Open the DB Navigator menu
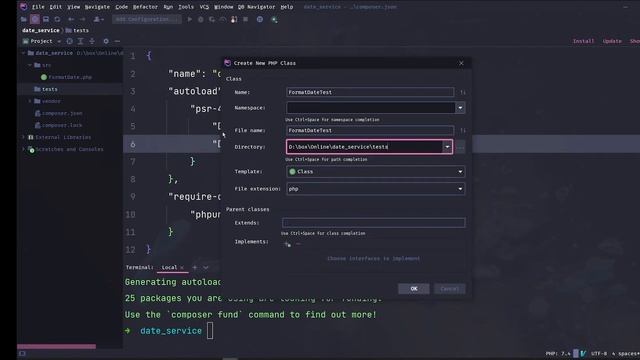The height and width of the screenshot is (360, 640). click(256, 7)
